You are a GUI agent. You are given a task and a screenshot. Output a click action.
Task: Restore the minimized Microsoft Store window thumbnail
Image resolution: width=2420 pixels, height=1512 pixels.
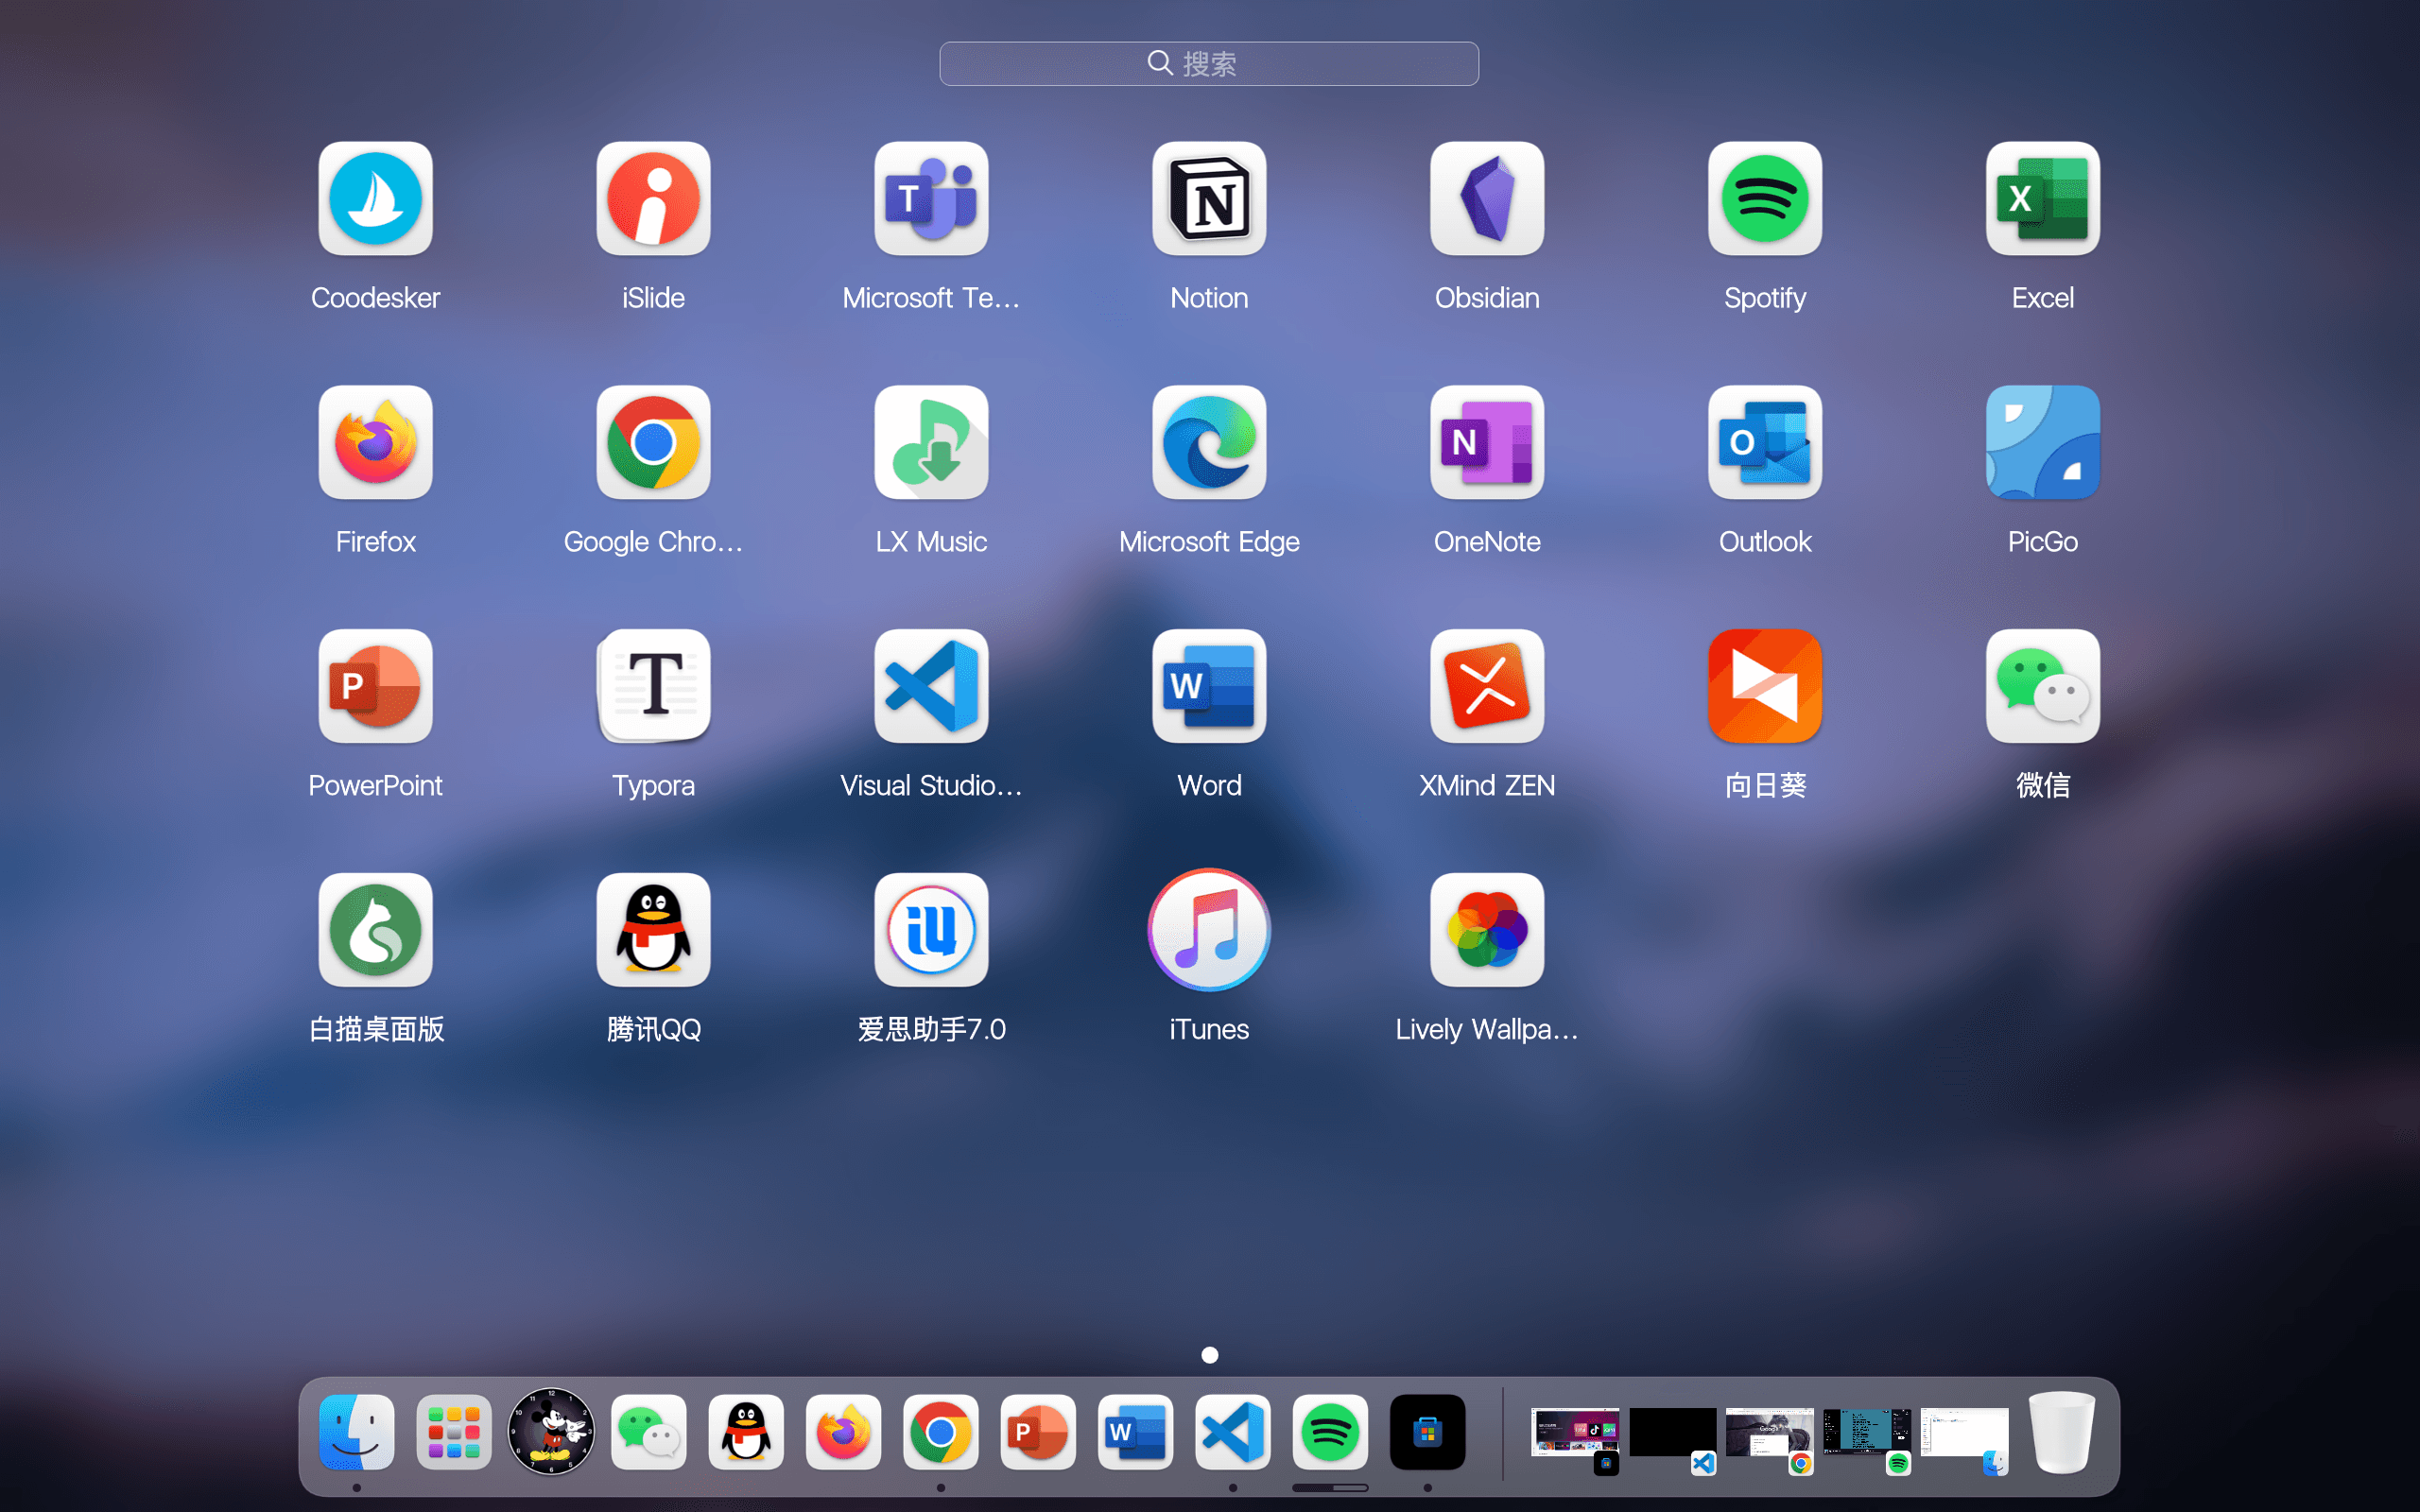point(1575,1434)
